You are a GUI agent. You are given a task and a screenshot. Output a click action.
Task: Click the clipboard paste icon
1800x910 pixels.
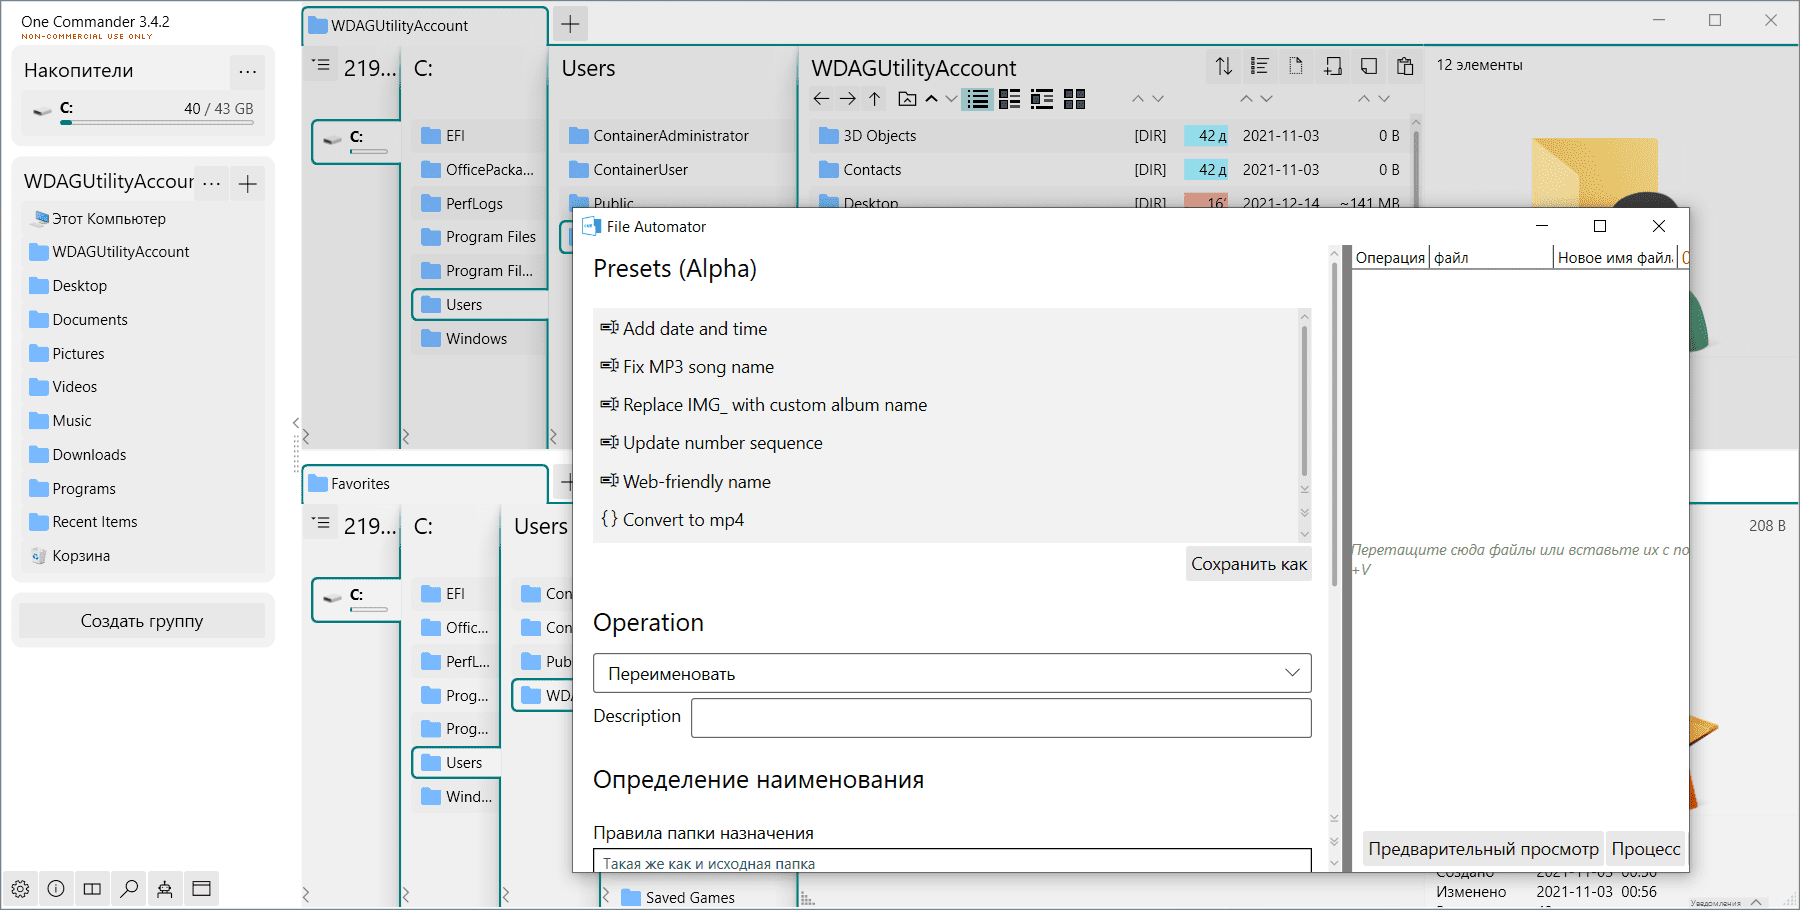click(1405, 66)
